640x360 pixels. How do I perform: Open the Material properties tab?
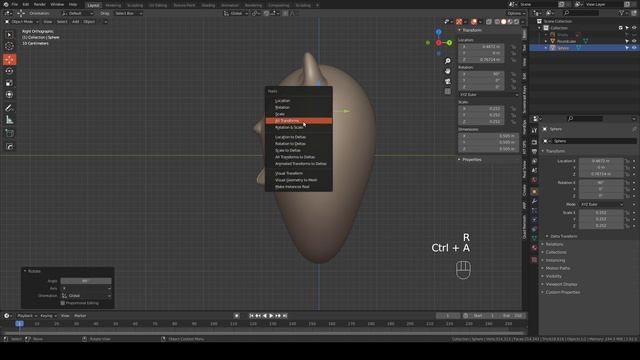click(x=534, y=248)
